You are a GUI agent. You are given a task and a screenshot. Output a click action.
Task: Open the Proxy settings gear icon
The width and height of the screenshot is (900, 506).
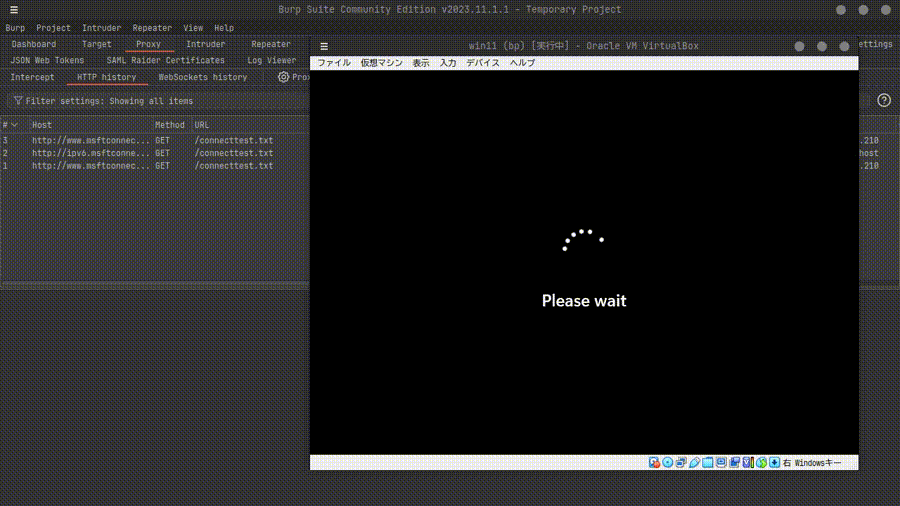pos(283,77)
